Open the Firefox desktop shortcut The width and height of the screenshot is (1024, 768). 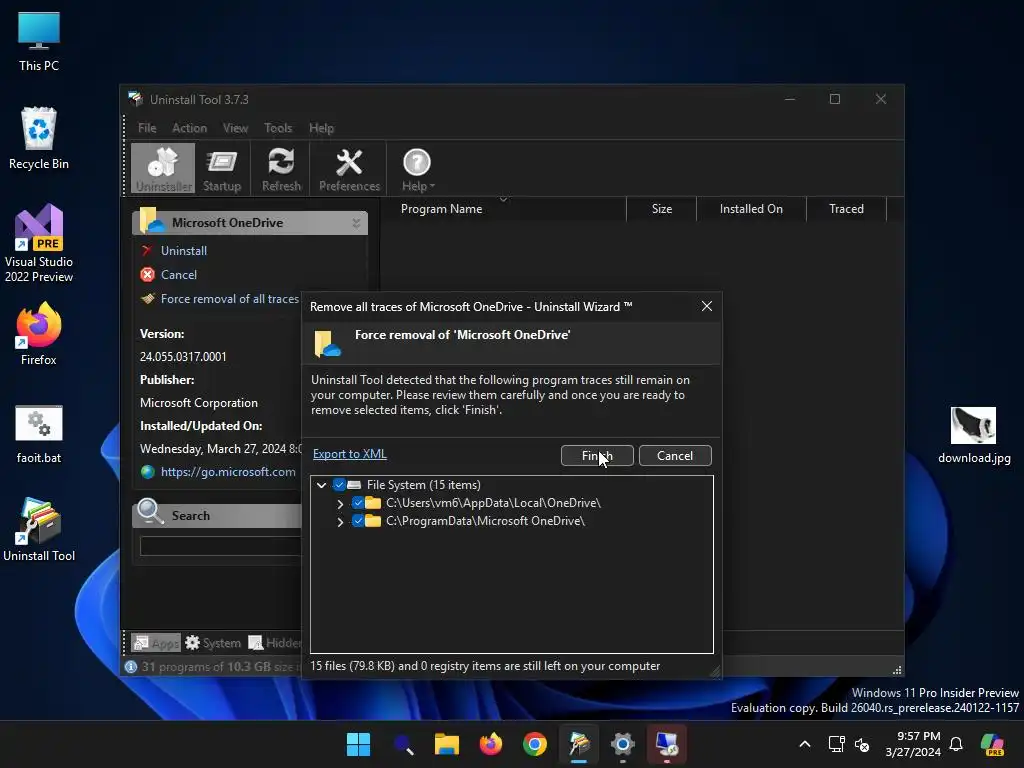39,334
